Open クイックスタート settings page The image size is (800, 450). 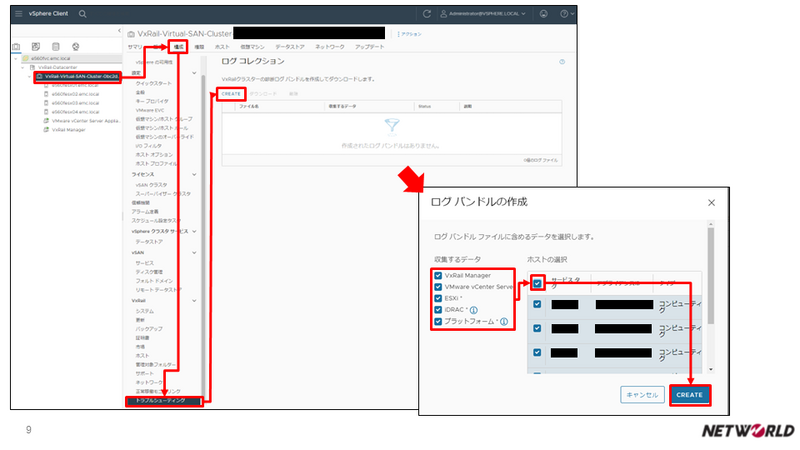[154, 83]
